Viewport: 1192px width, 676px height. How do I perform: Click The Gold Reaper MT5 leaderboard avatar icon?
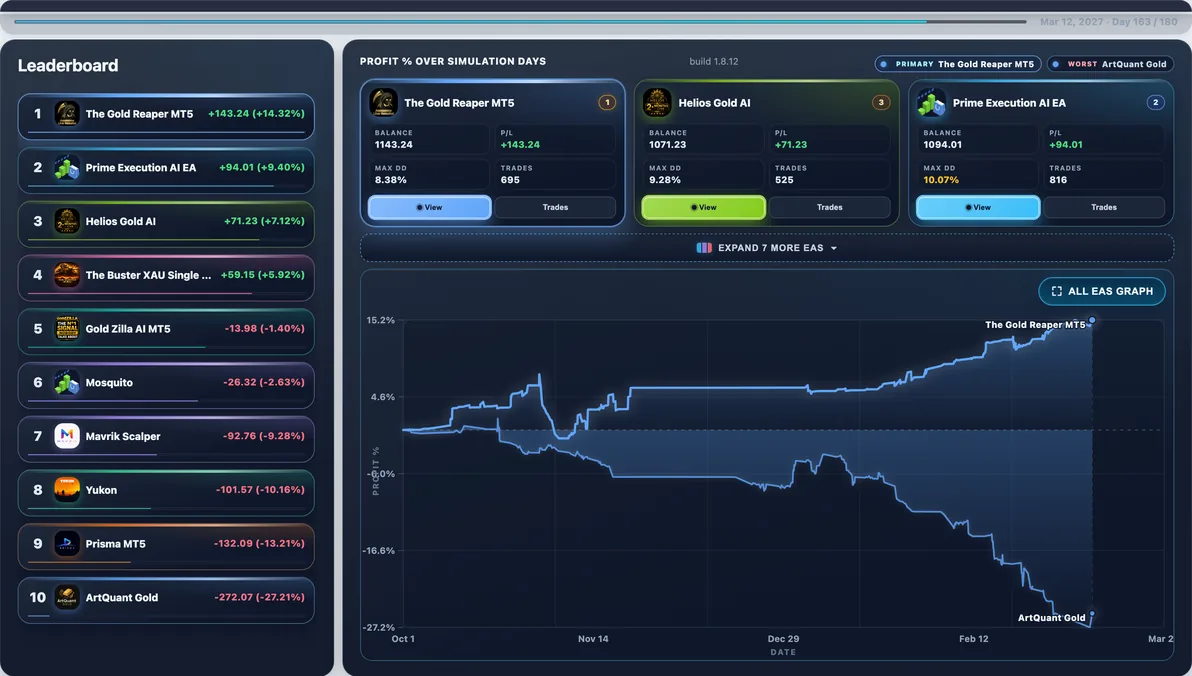click(x=67, y=113)
